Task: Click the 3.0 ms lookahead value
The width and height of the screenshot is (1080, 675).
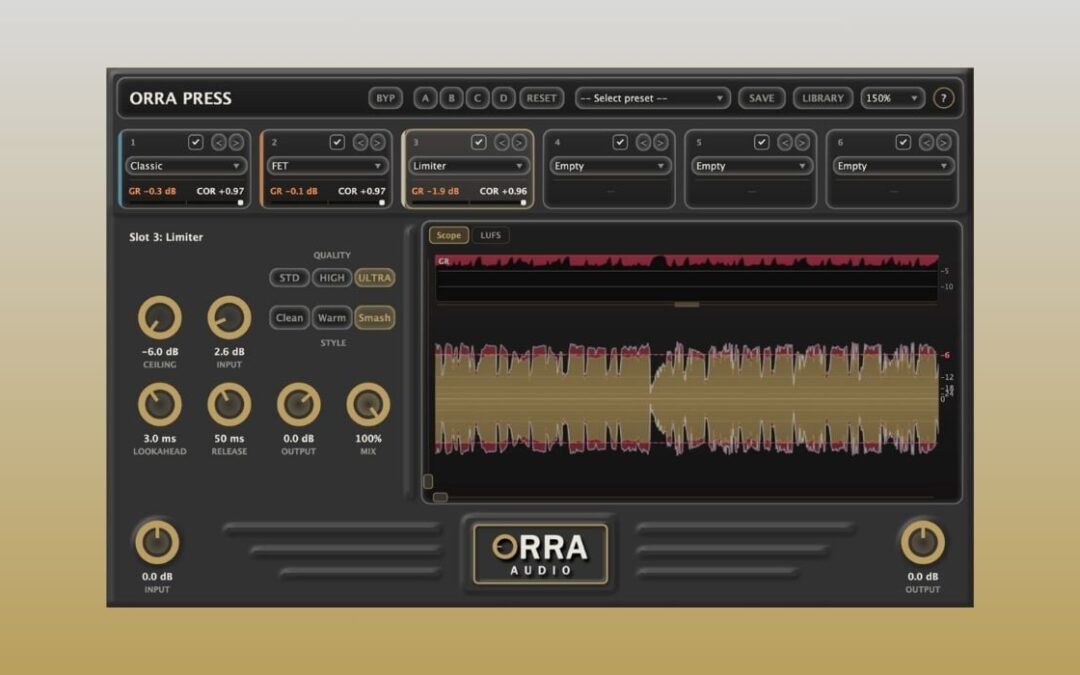Action: [x=160, y=438]
